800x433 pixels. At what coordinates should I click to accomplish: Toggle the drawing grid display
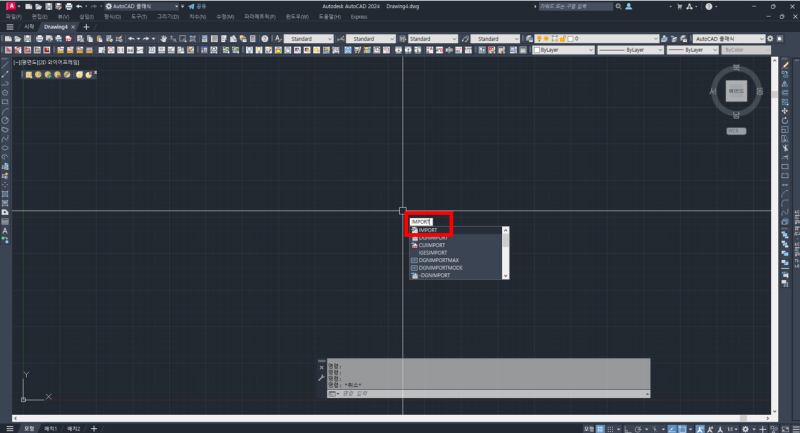[x=601, y=429]
